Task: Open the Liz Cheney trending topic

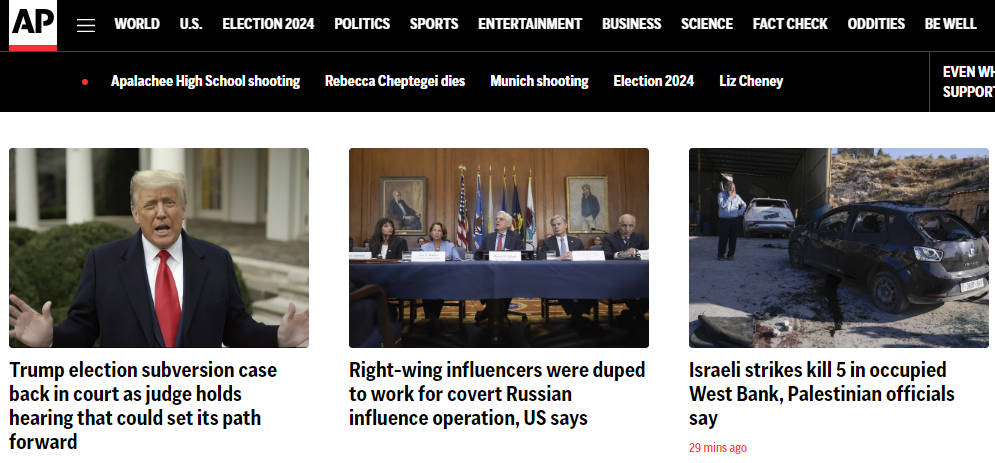Action: [x=751, y=81]
